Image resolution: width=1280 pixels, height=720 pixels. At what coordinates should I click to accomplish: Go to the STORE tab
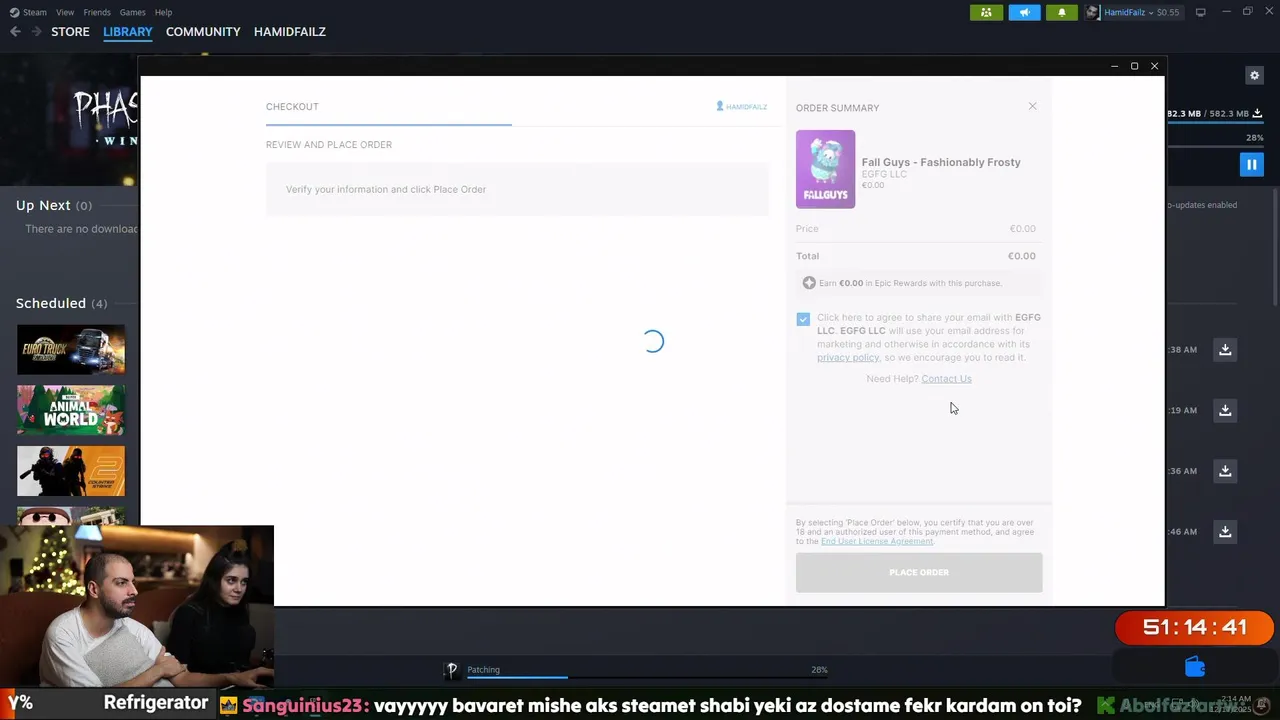[x=70, y=32]
